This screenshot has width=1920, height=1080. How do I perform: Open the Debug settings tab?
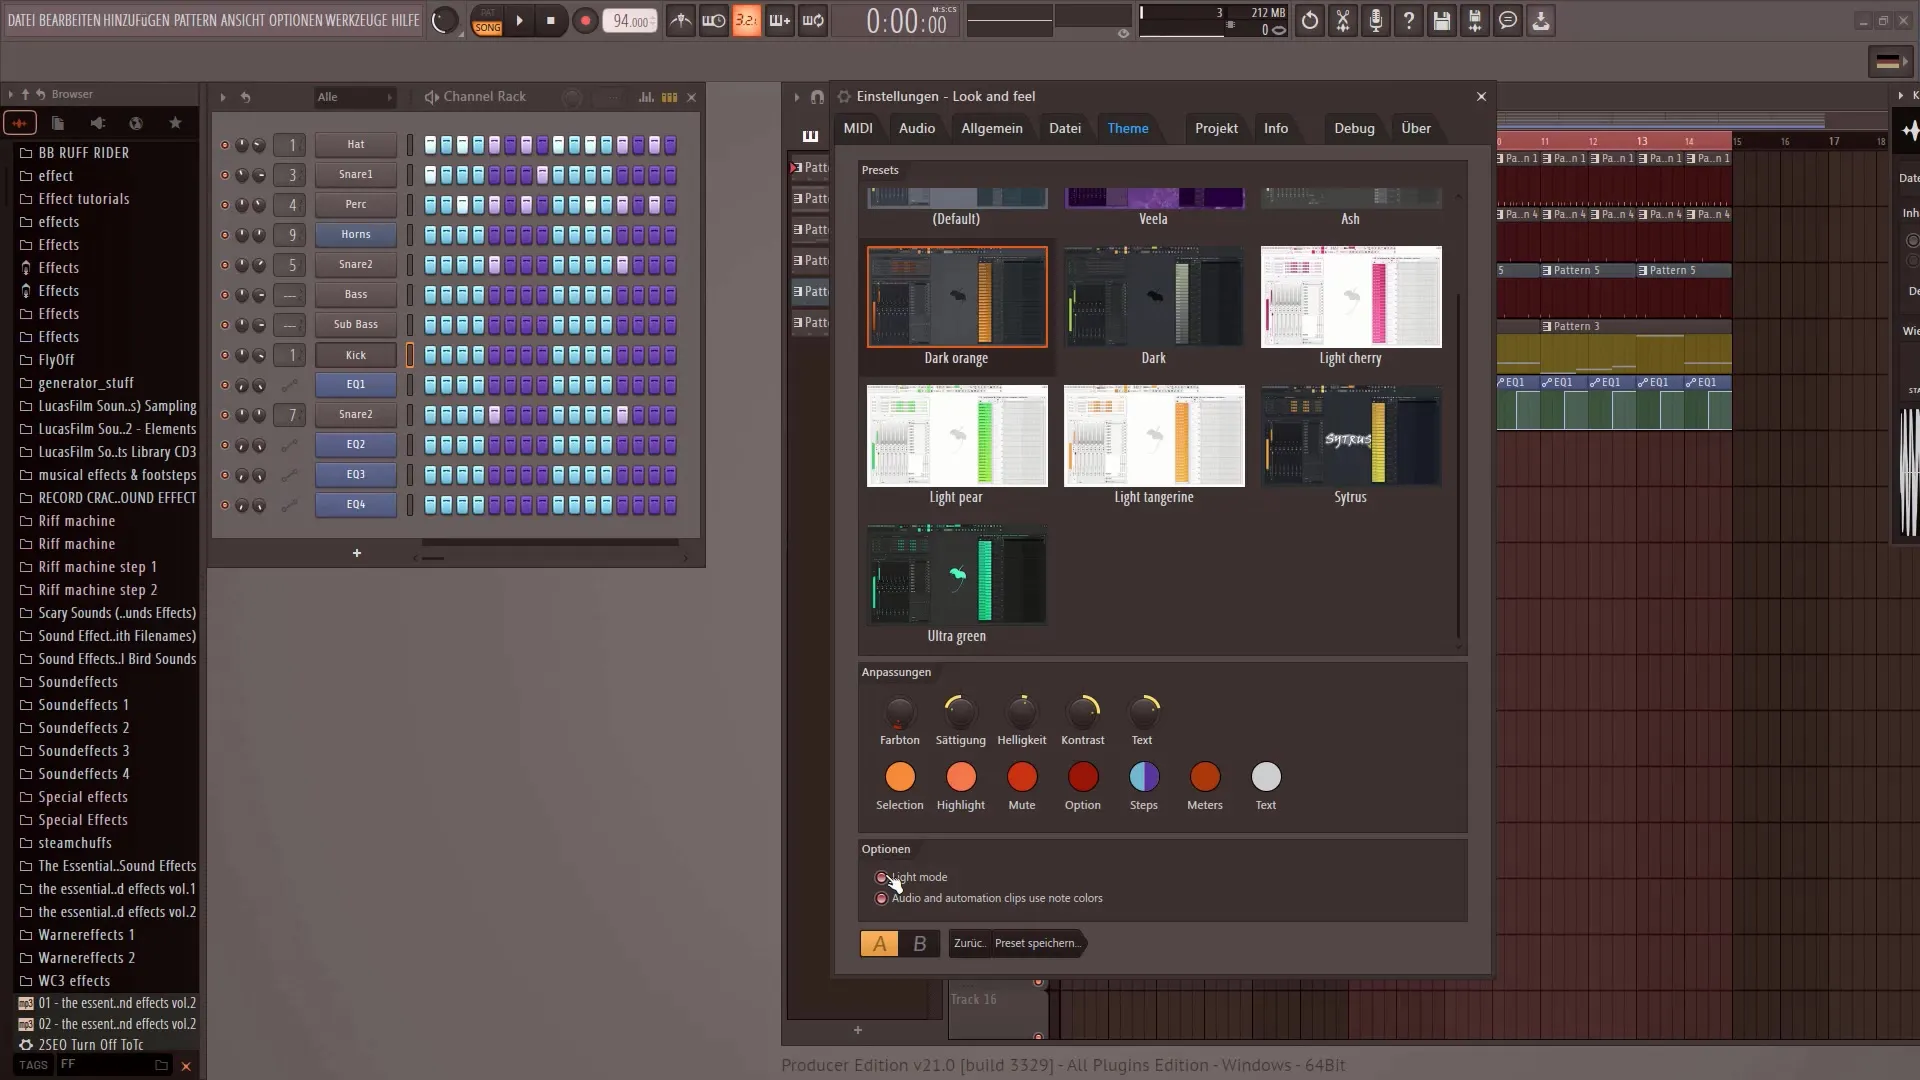1354,128
